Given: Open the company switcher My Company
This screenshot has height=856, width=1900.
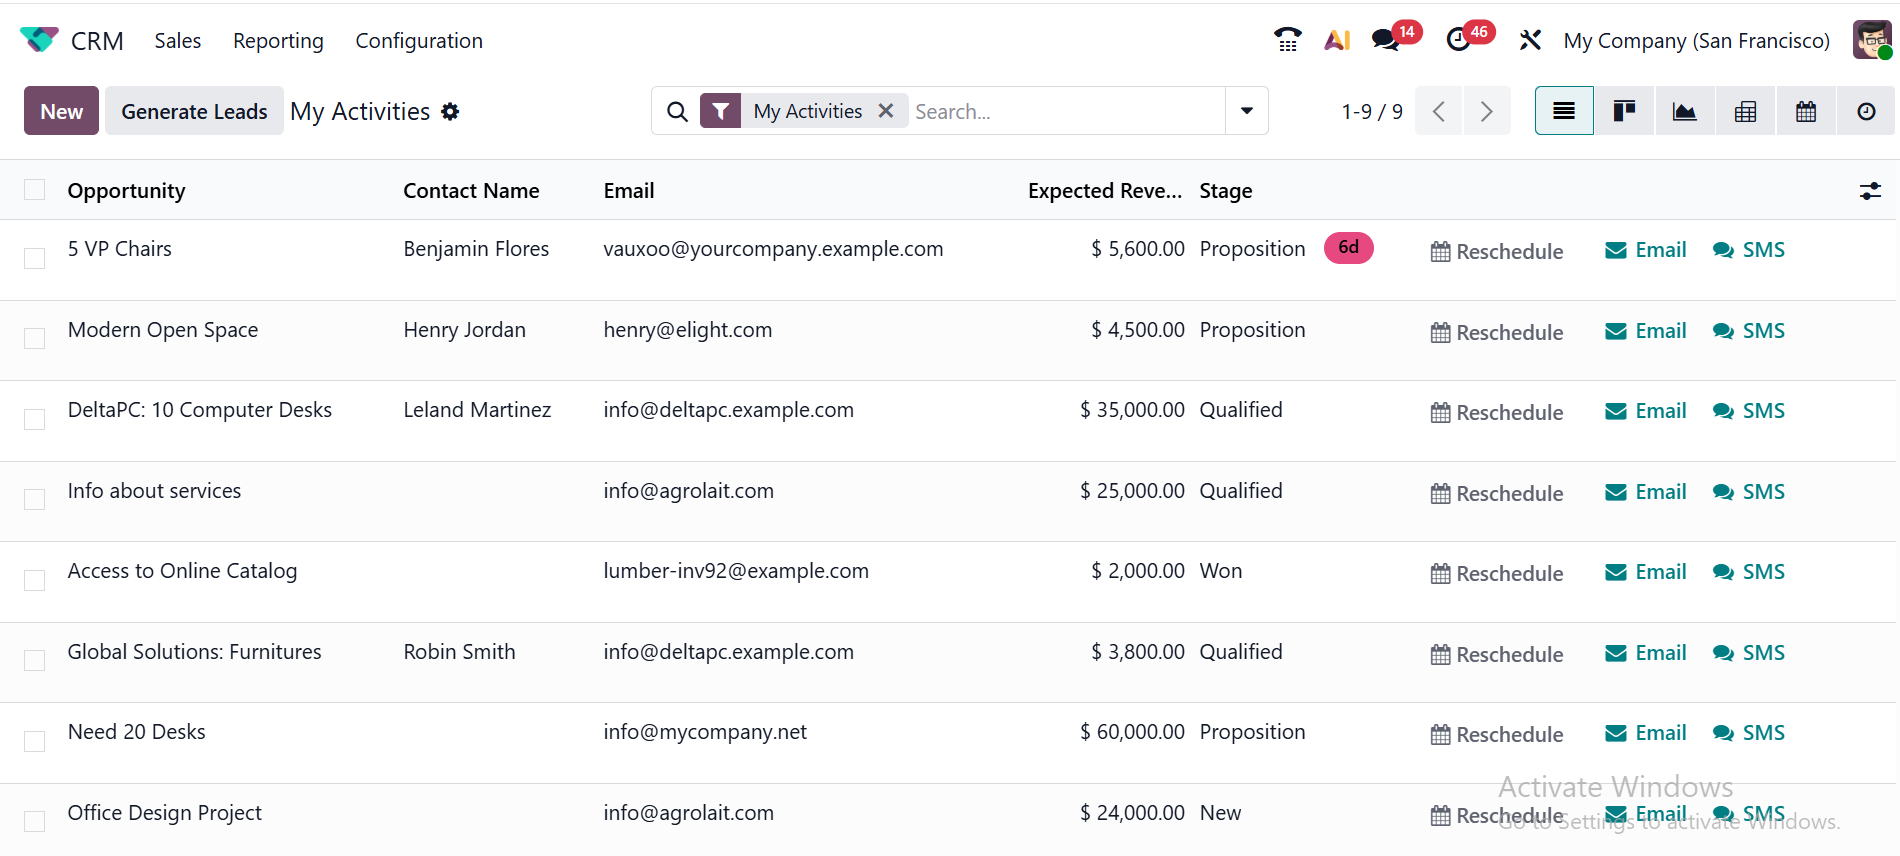Looking at the screenshot, I should (1696, 41).
